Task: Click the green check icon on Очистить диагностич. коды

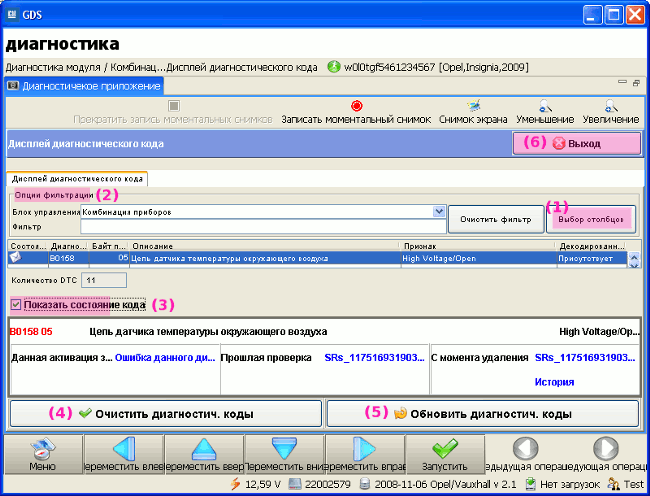Action: click(85, 413)
